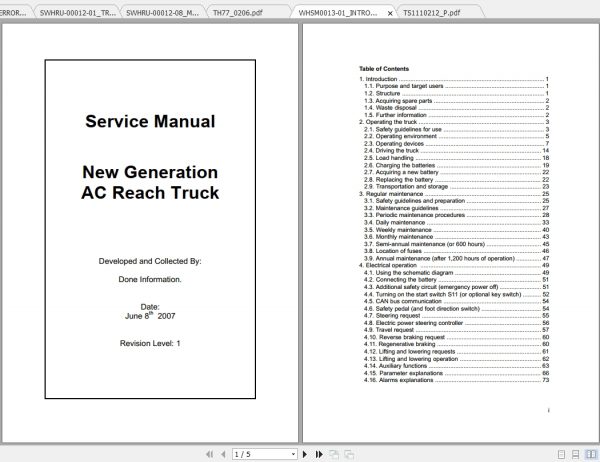Click '4.16. Alarms explanations' entry
The width and height of the screenshot is (600, 462).
(x=457, y=380)
